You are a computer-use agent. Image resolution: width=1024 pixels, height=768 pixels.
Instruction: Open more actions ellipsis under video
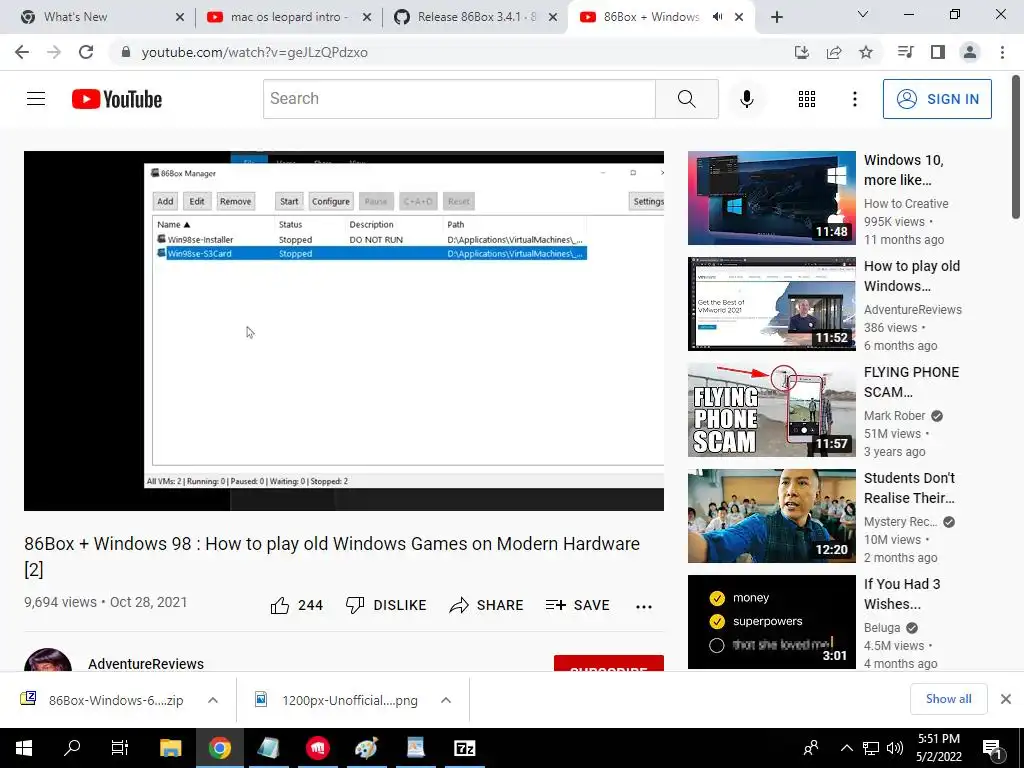click(x=644, y=606)
